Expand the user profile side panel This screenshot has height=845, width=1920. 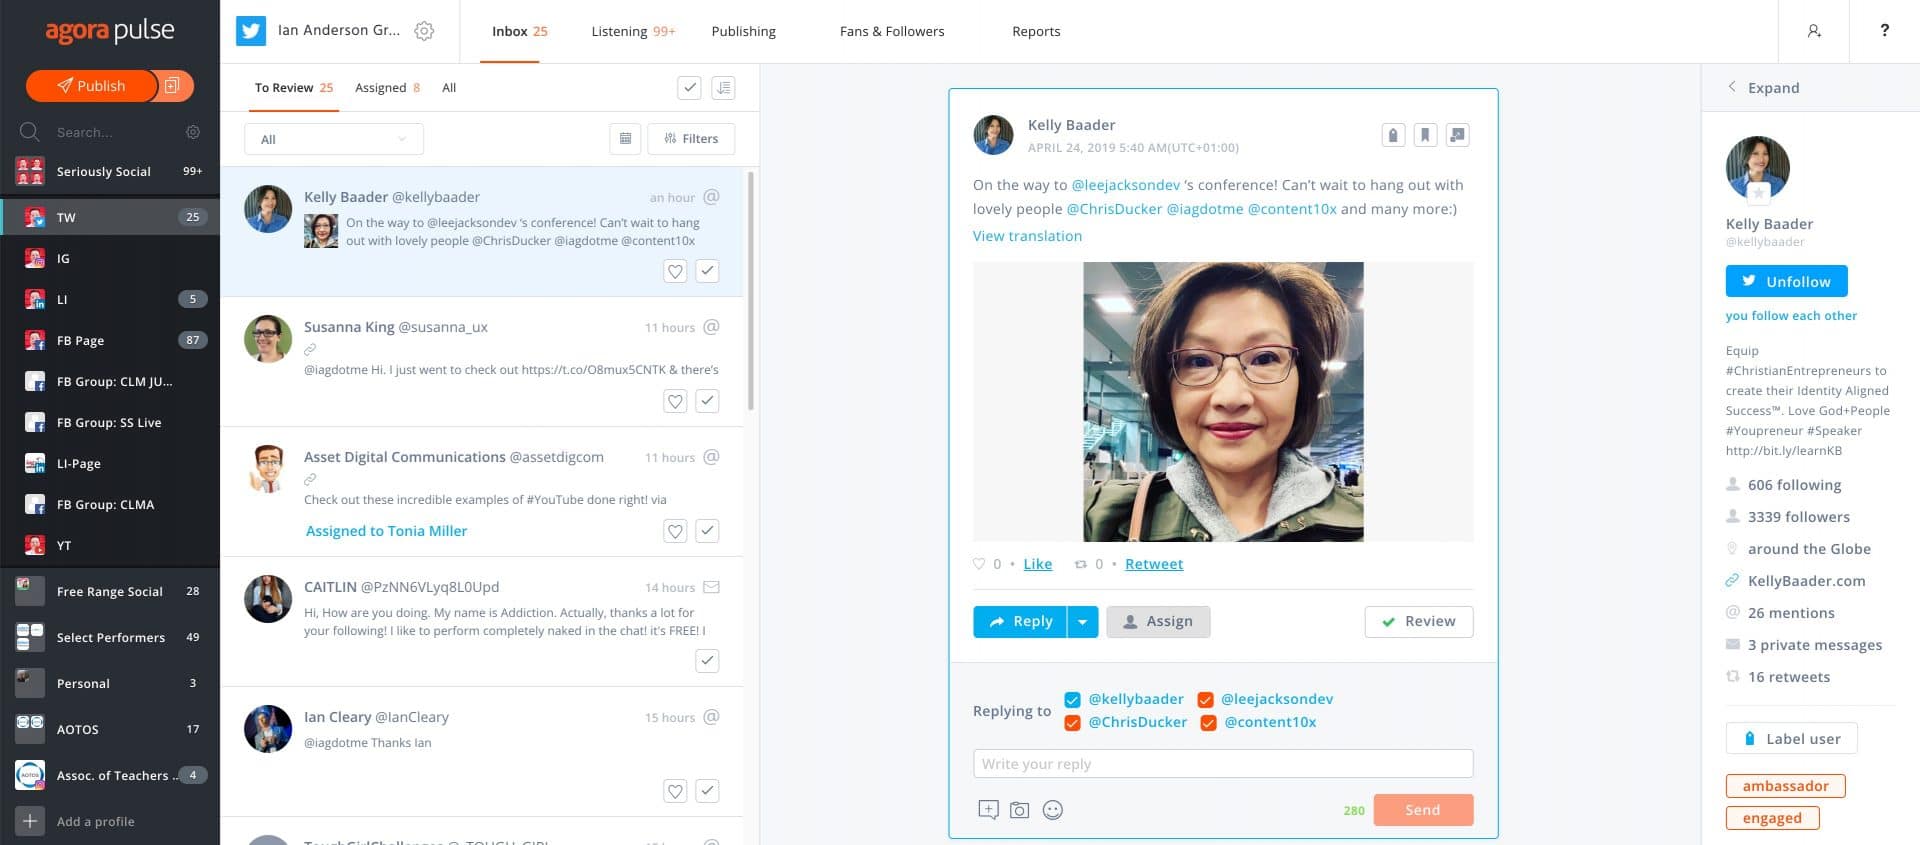point(1764,88)
